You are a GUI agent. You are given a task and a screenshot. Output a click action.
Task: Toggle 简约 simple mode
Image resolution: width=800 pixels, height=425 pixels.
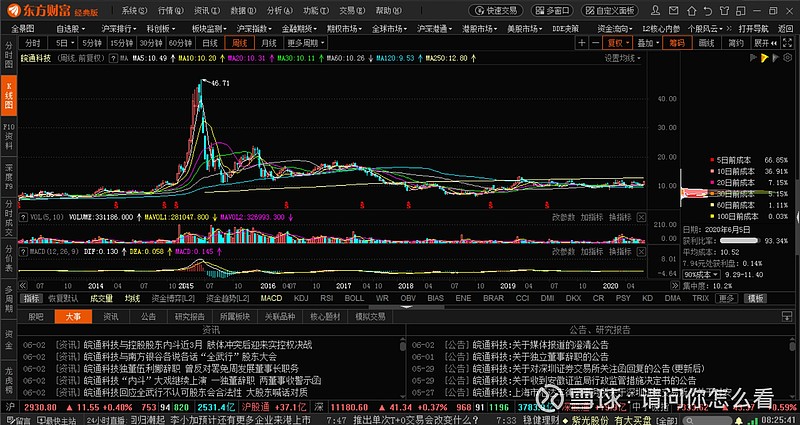pos(736,43)
